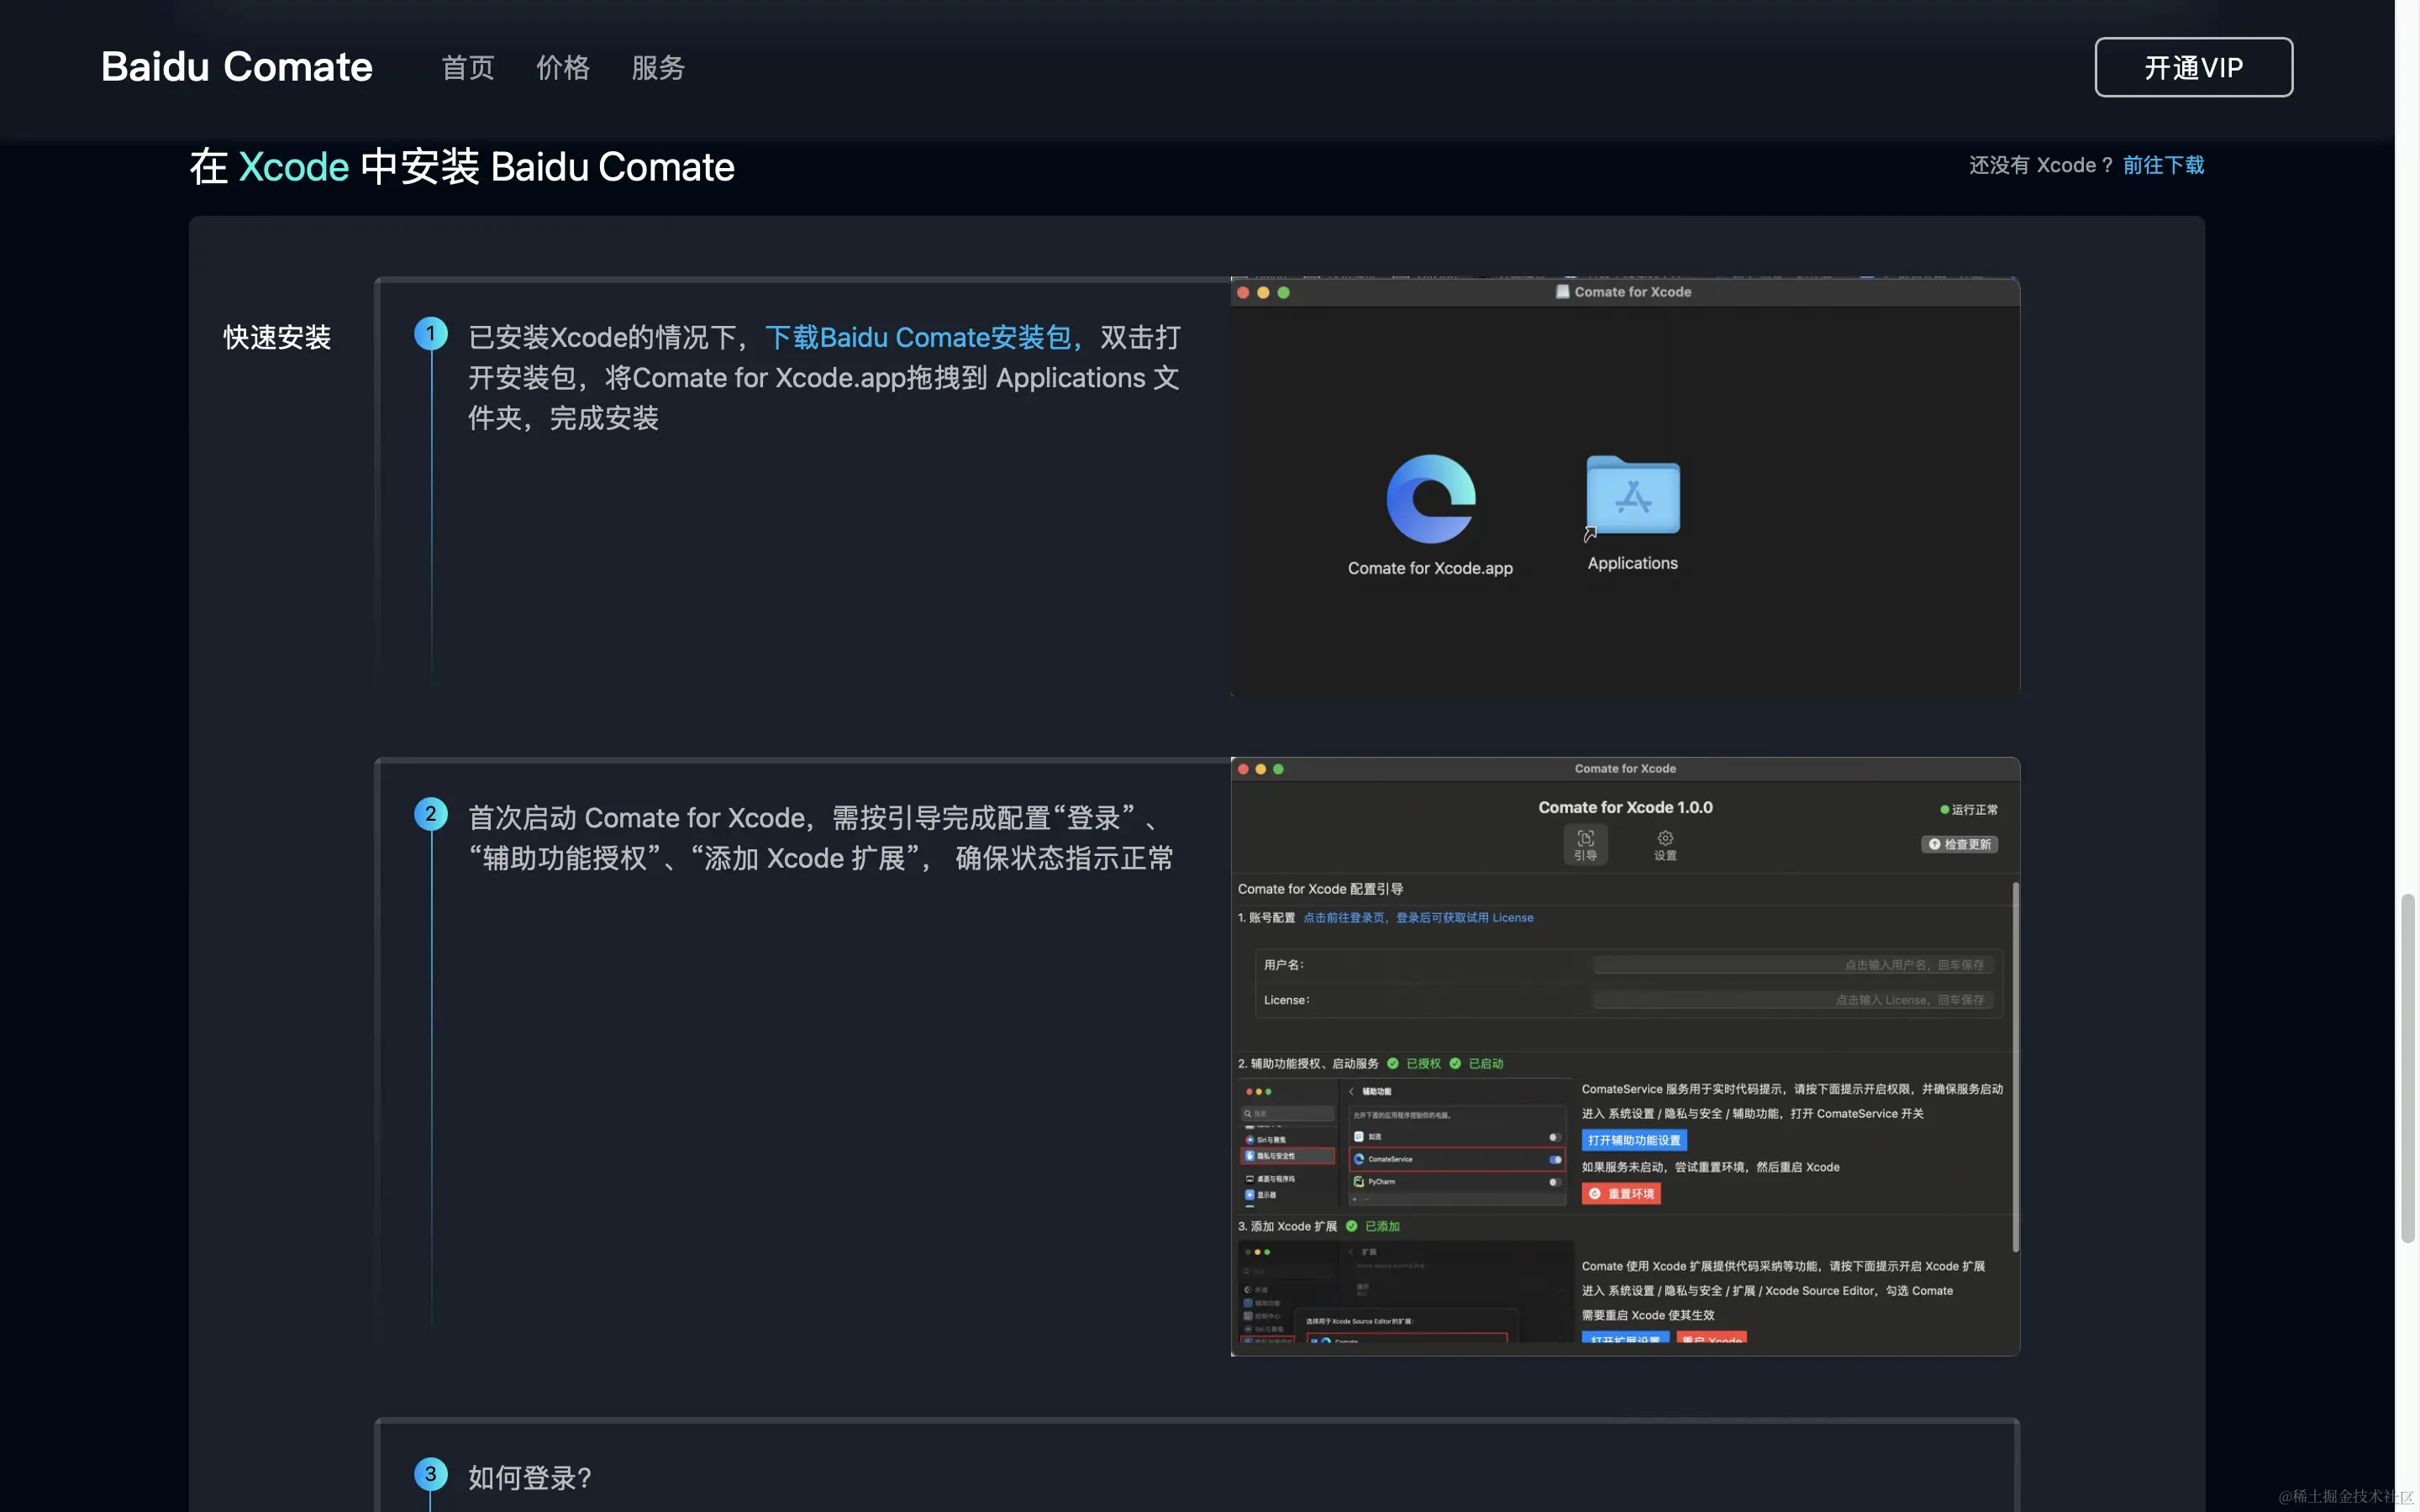Follow the 前往下载 Xcode link
2420x1512 pixels.
tap(2164, 165)
